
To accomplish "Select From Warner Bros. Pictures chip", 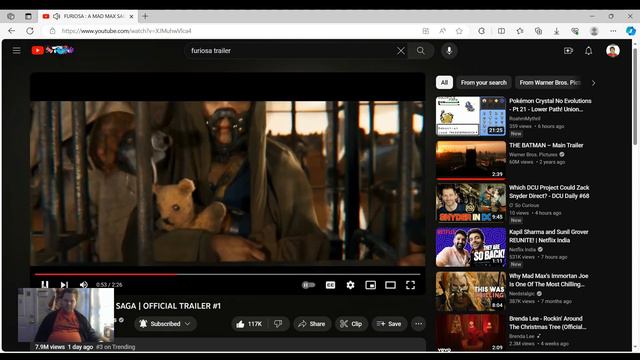I will click(x=549, y=82).
